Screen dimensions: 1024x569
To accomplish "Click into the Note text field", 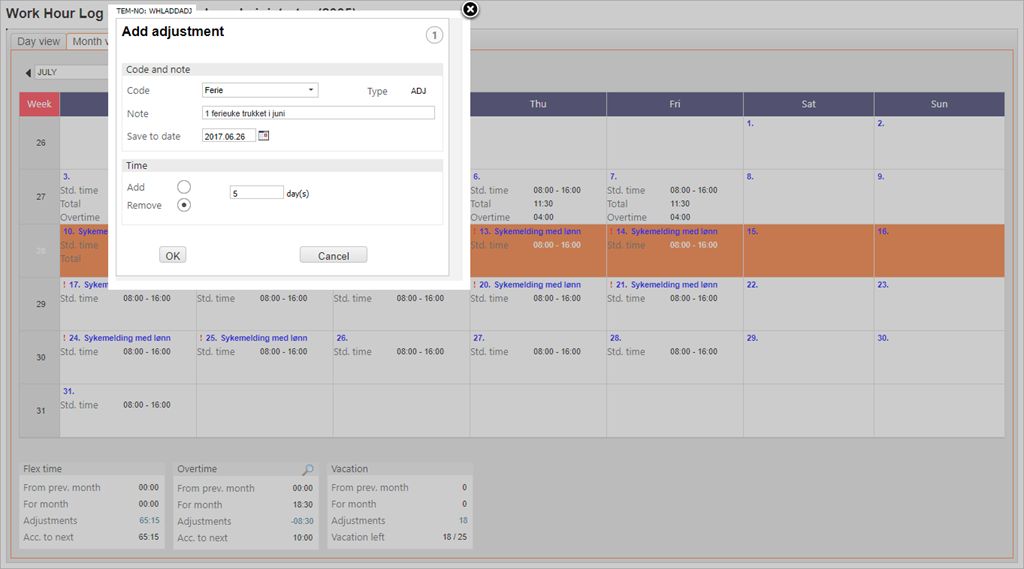I will click(x=318, y=114).
